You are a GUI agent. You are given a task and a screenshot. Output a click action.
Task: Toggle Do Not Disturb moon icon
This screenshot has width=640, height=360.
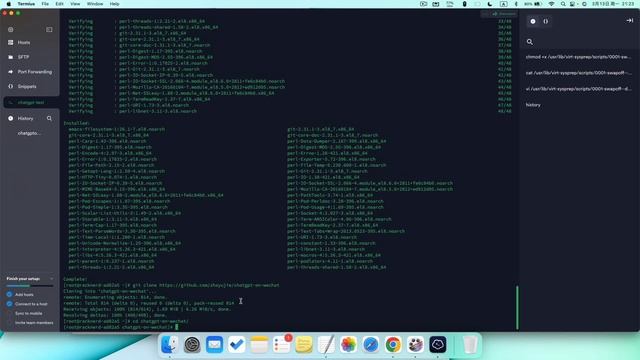pos(490,4)
